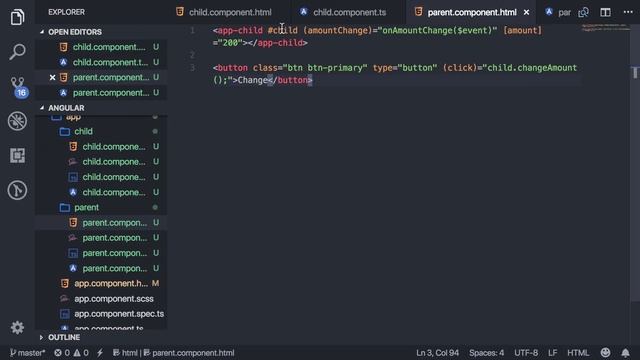Change file encoding UTF-8
Screen dimensions: 640x360
pyautogui.click(x=526, y=353)
